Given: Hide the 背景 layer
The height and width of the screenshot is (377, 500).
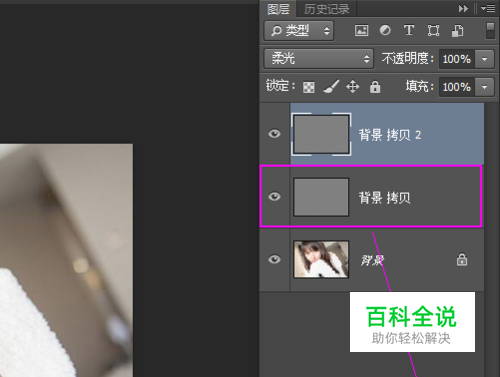Looking at the screenshot, I should click(x=274, y=259).
